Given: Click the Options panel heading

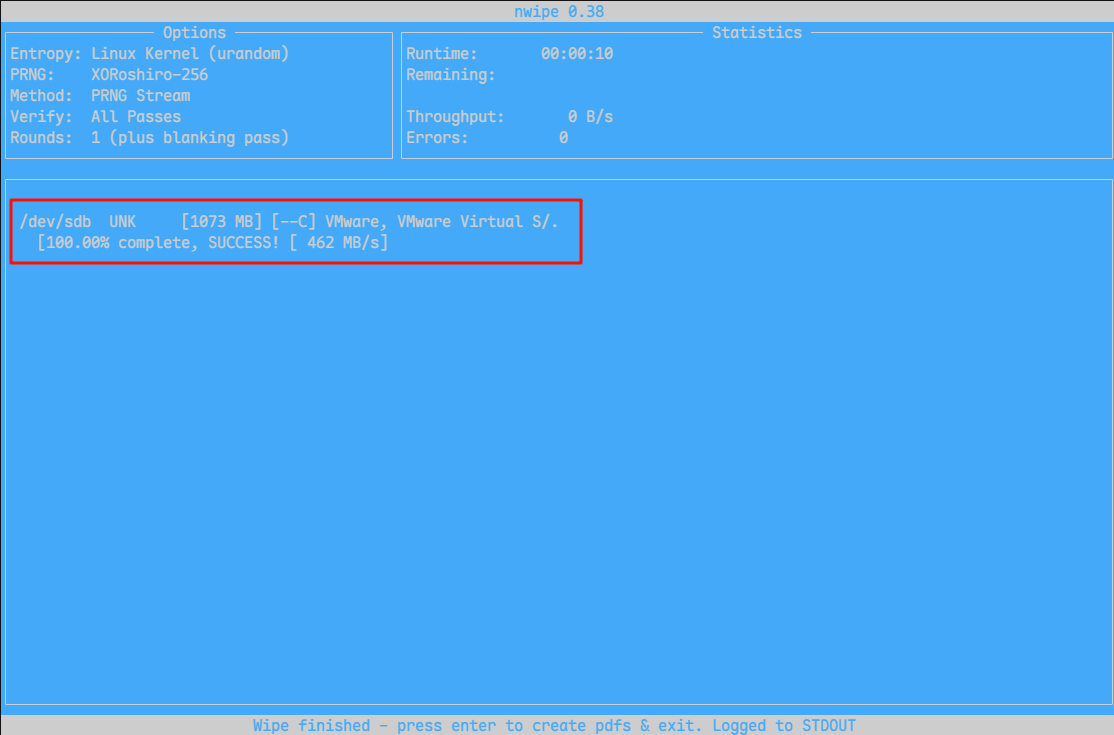Looking at the screenshot, I should (x=194, y=33).
